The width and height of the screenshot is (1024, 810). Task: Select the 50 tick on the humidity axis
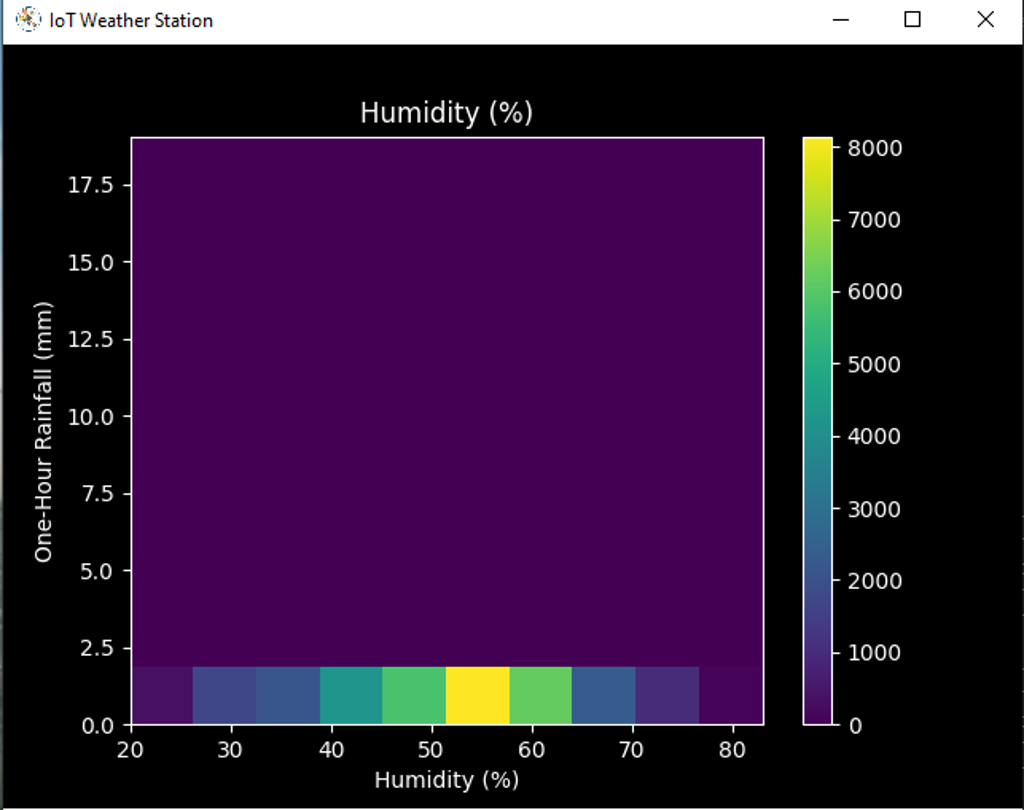(432, 749)
